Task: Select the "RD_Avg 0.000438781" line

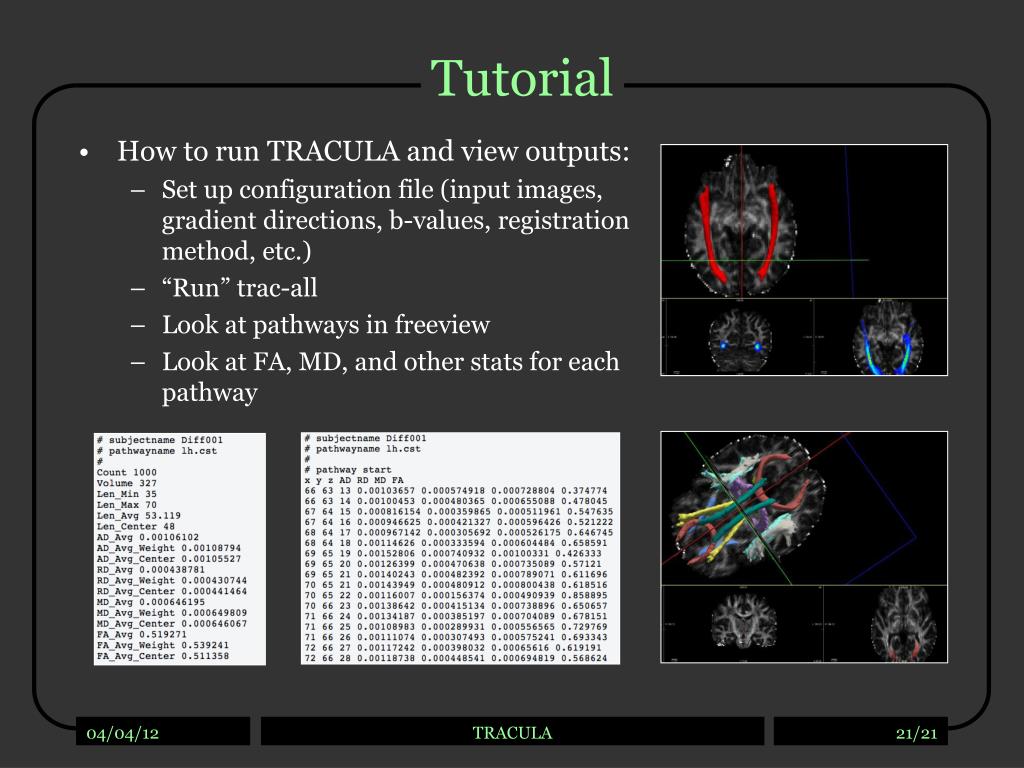Action: [x=151, y=569]
